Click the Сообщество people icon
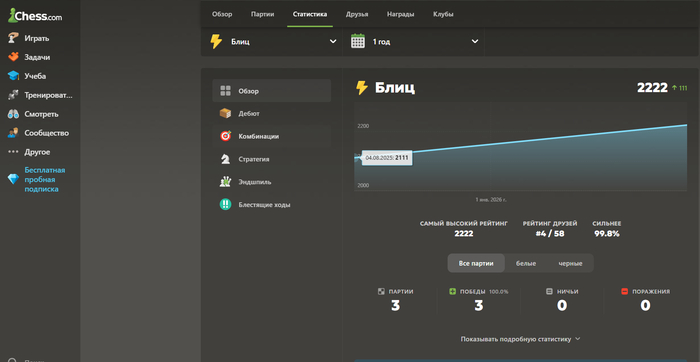 click(x=13, y=133)
